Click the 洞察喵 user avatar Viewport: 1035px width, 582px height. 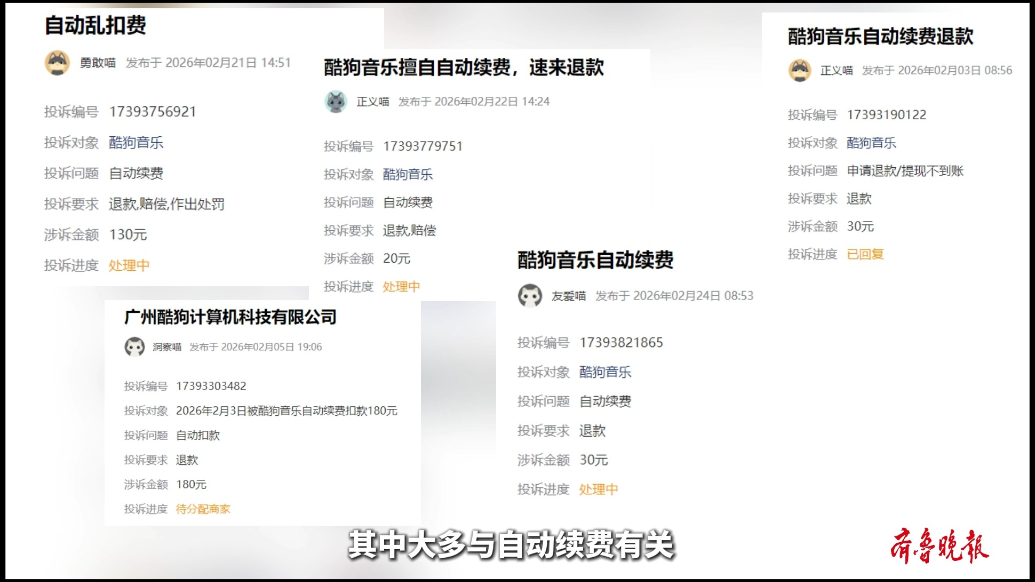click(x=135, y=347)
